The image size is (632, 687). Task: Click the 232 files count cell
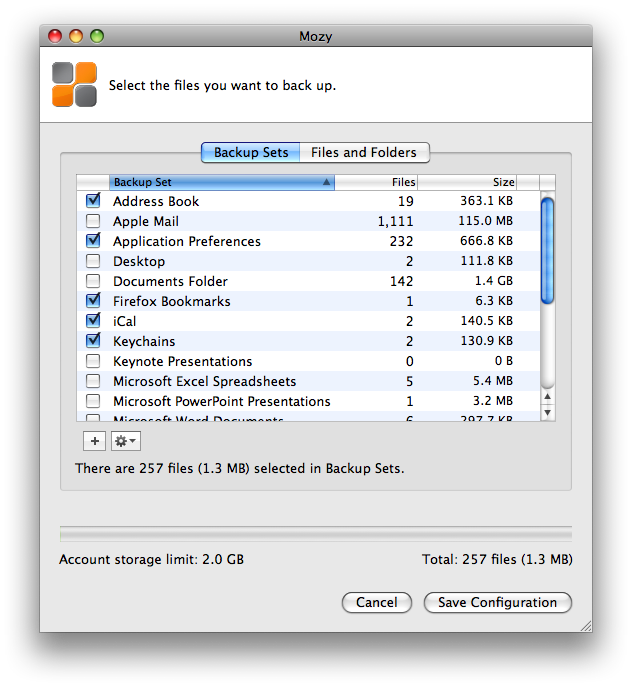point(401,241)
